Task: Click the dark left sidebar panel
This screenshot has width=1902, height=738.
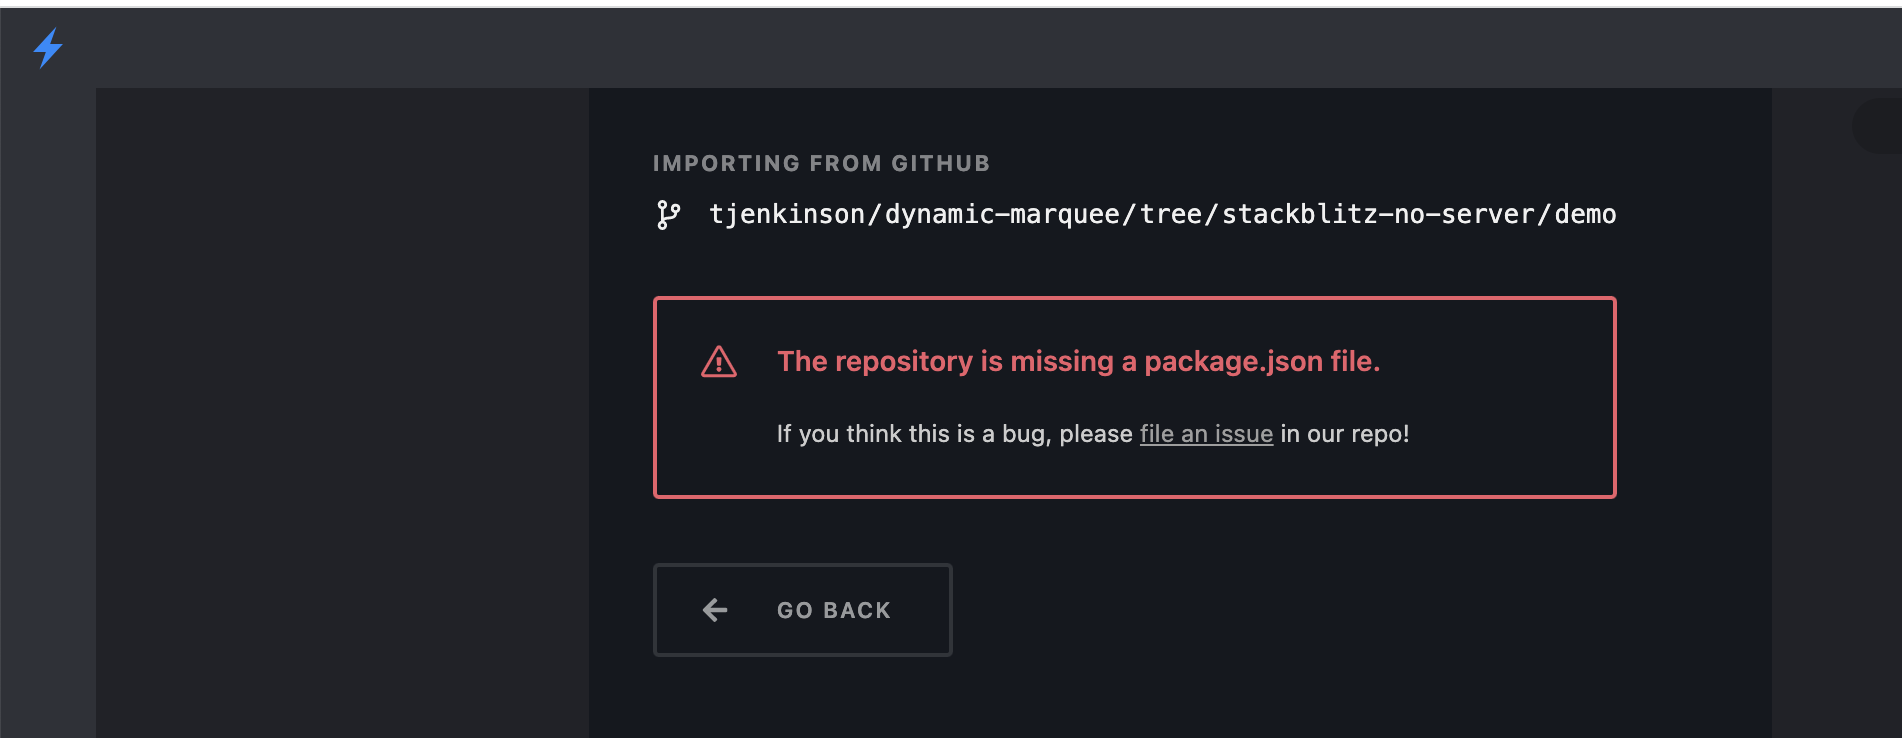Action: (x=340, y=400)
